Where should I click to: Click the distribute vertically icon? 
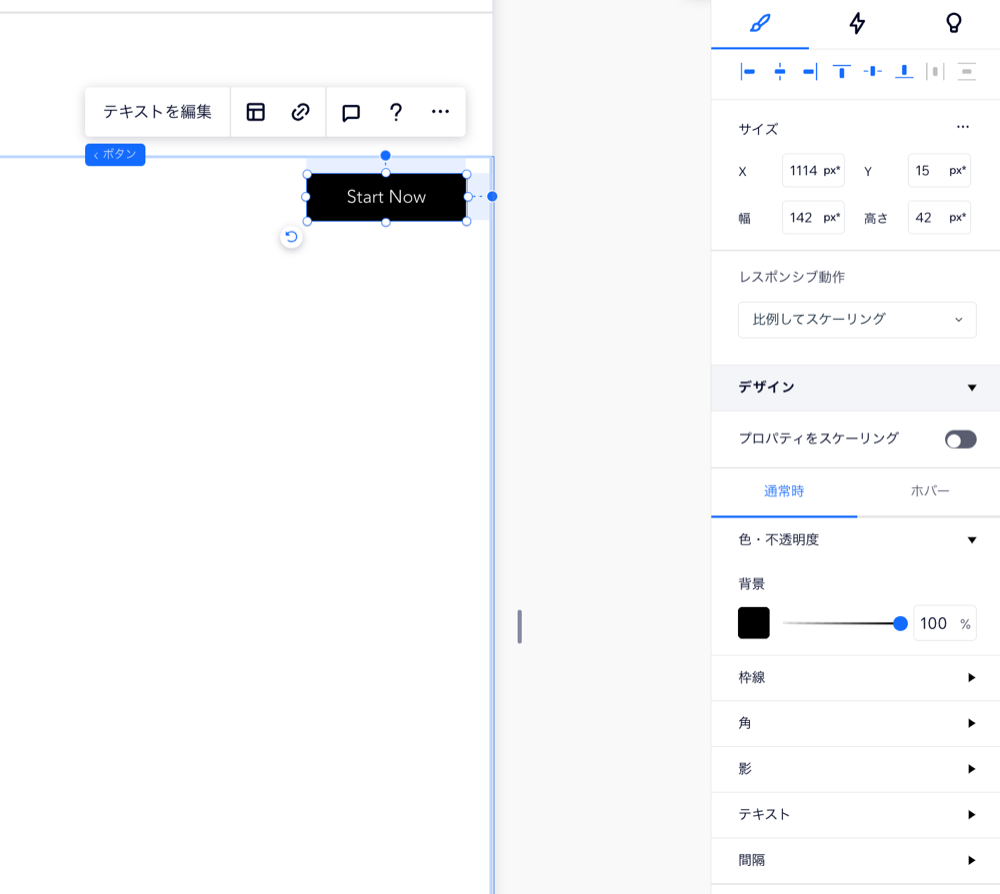tap(966, 71)
